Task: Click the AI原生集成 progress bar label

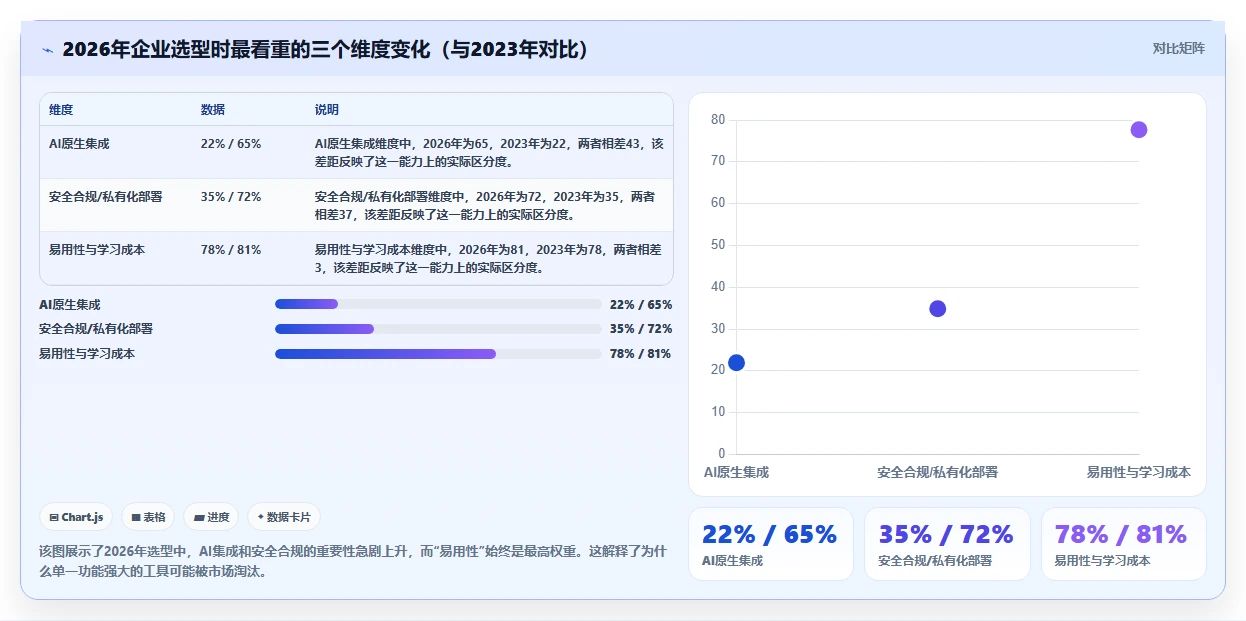Action: click(70, 304)
